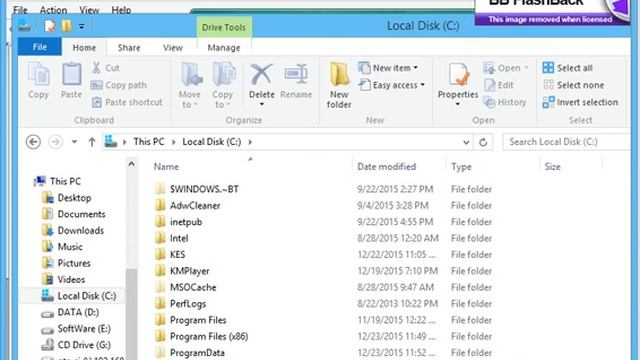Click the navigation pane scroll up arrow
The image size is (640, 360).
click(131, 164)
